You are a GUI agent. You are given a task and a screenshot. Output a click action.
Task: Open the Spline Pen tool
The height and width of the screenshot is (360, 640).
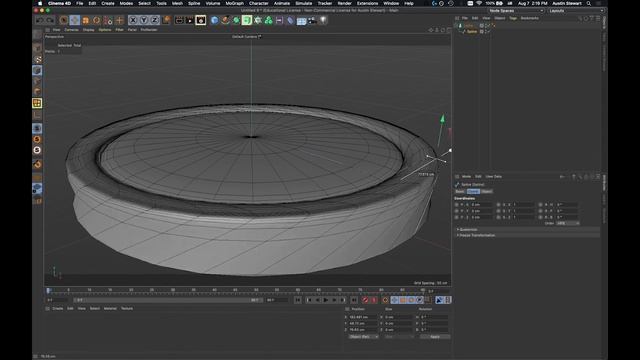pyautogui.click(x=225, y=20)
